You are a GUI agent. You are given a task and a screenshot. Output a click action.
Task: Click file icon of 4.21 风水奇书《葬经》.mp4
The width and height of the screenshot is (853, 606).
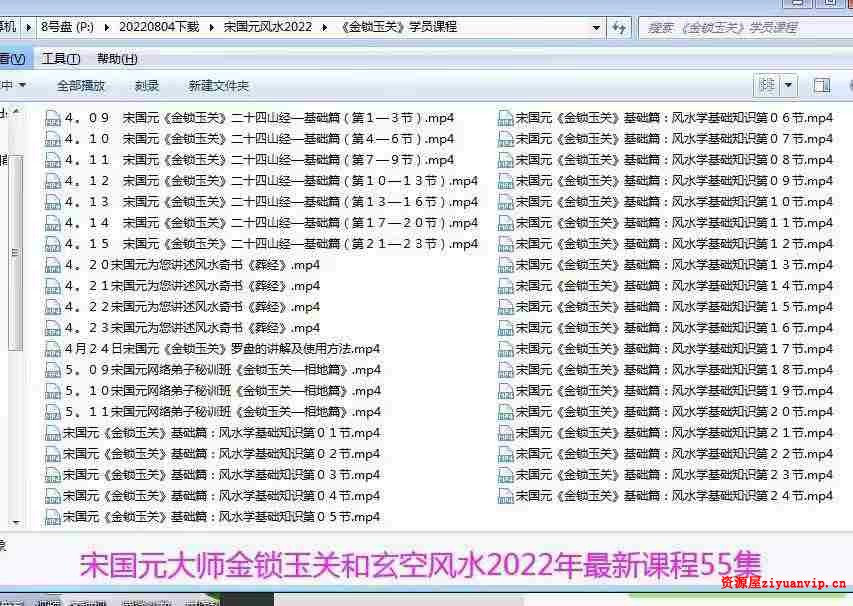[x=53, y=286]
